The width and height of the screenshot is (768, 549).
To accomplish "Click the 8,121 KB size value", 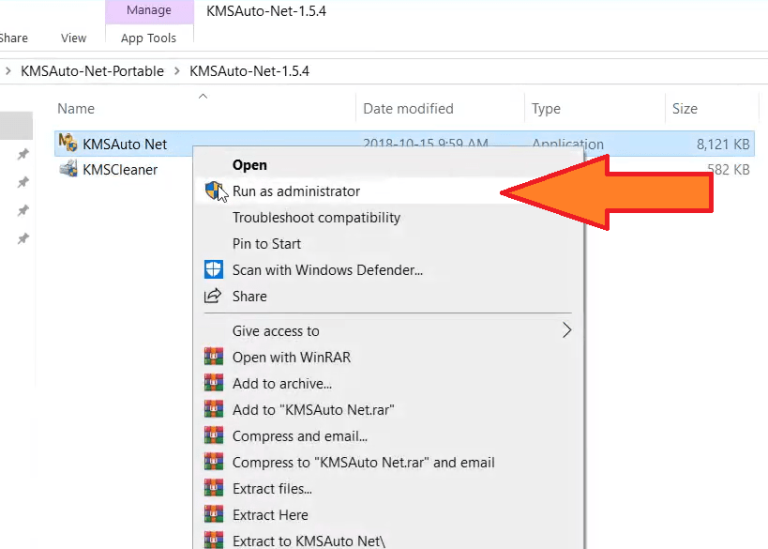I will 723,144.
